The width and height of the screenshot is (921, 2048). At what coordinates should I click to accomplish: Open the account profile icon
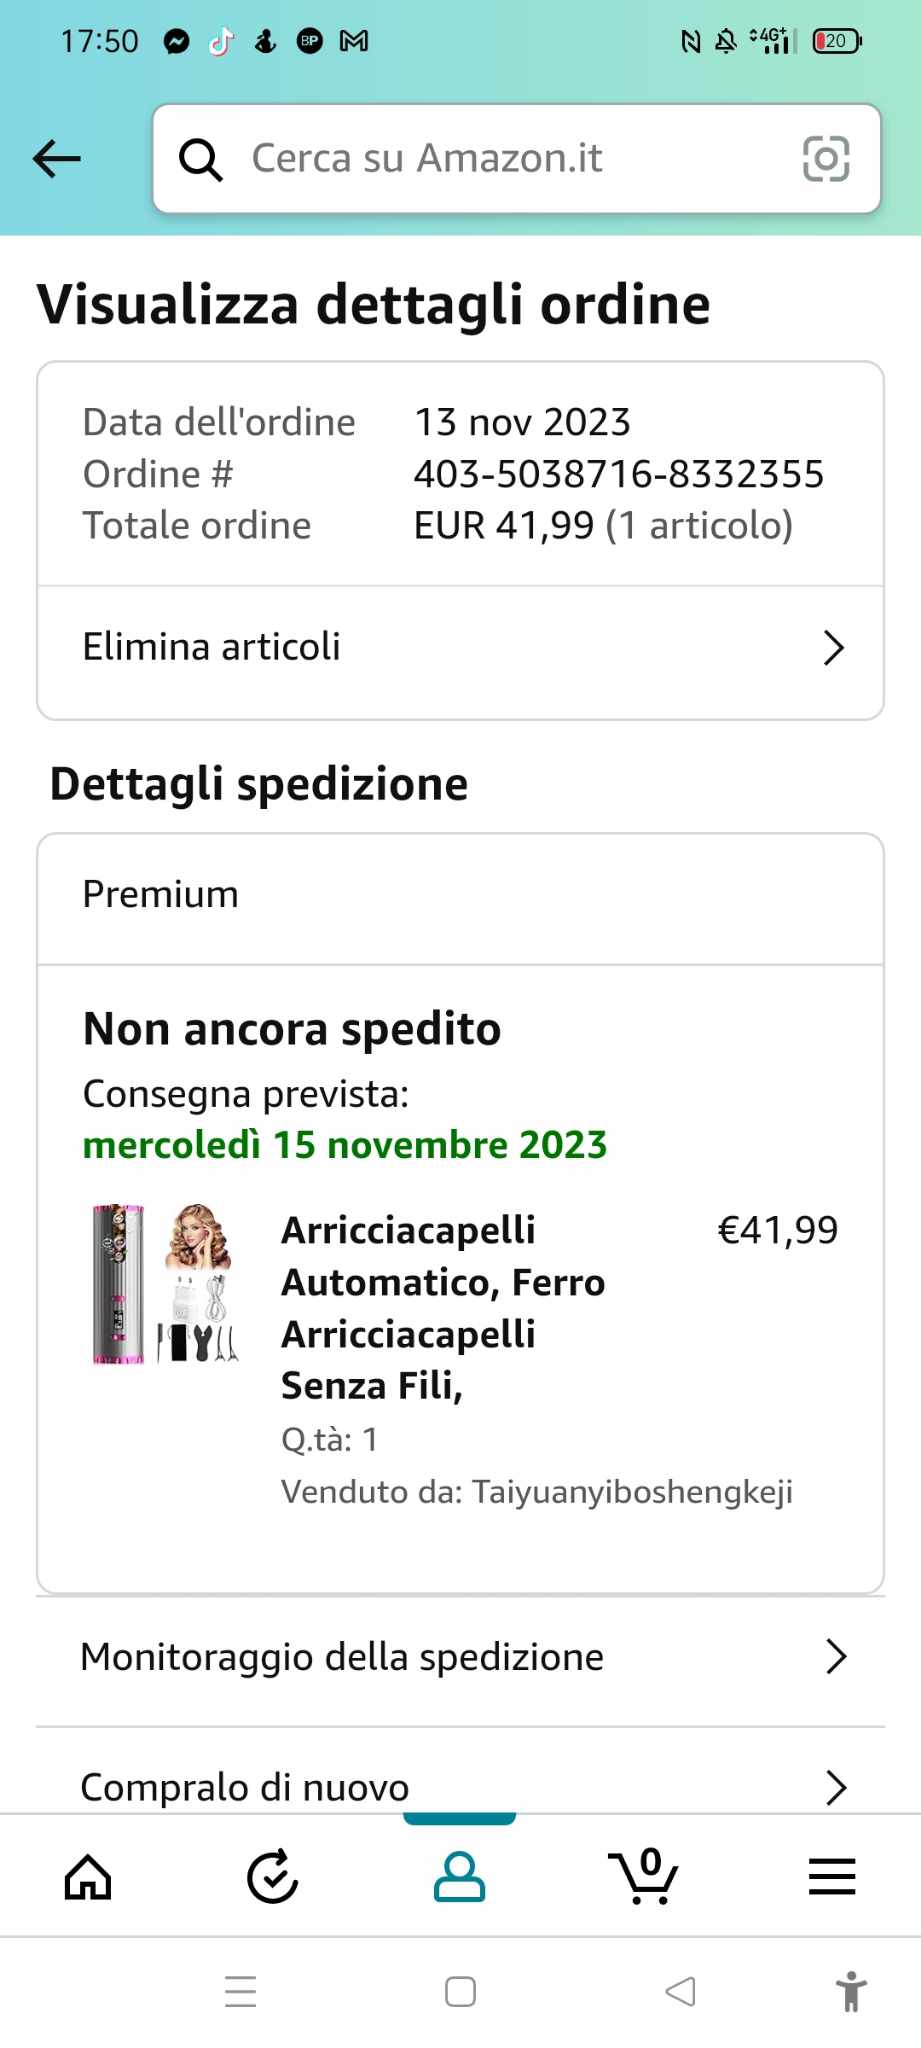(x=459, y=1877)
